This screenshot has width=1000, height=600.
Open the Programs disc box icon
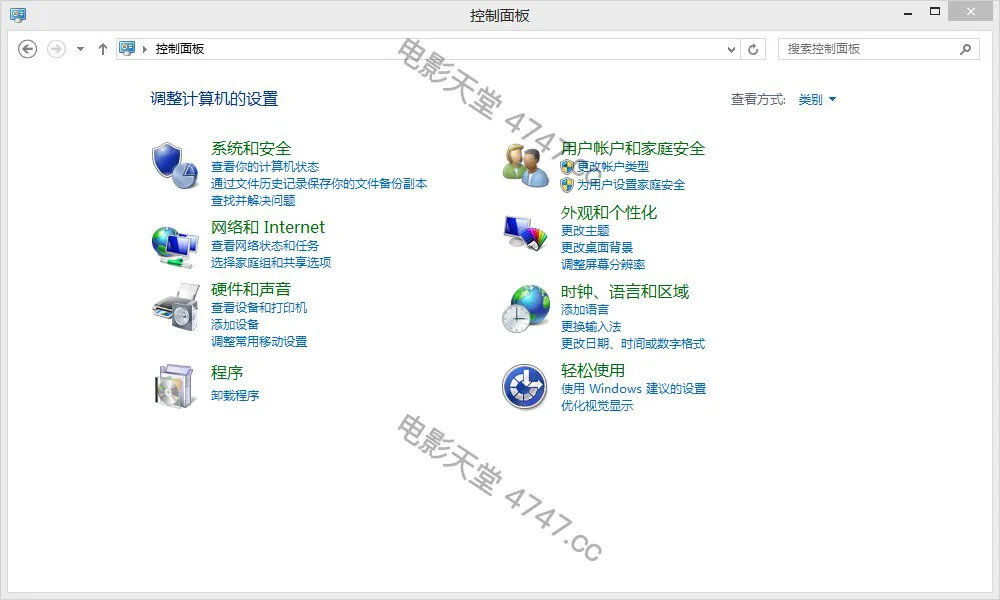175,385
